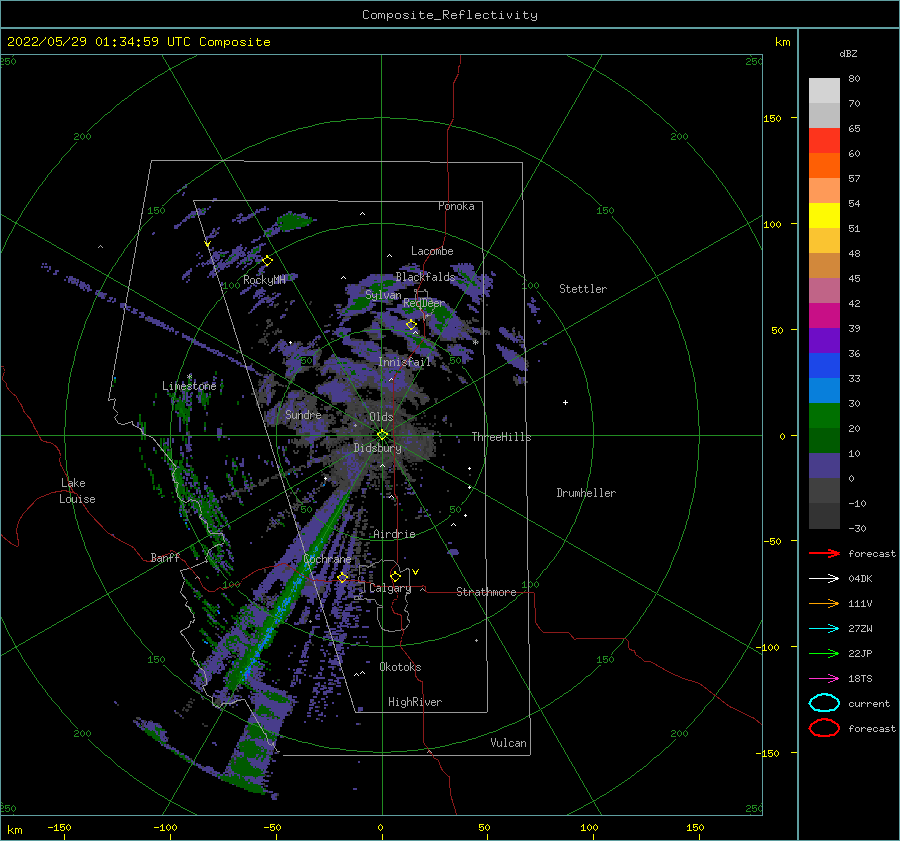Click the Lake Louise label
Viewport: 900px width, 841px height.
pyautogui.click(x=77, y=491)
